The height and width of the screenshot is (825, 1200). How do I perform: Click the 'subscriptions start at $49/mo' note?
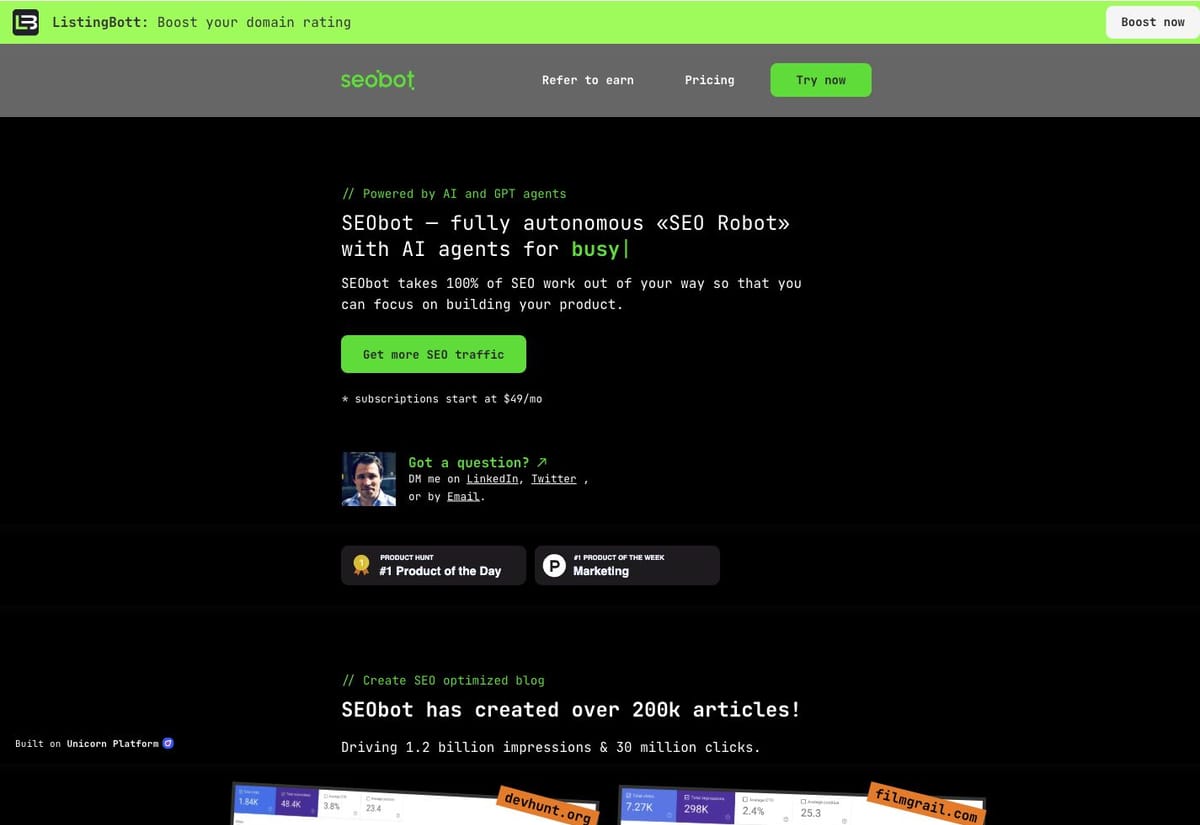[442, 398]
